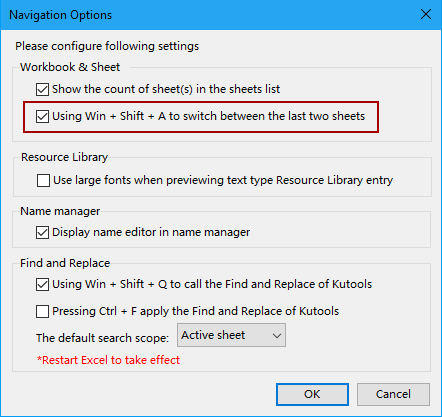Toggle the Win + Shift + Q Find and Replace checkbox
This screenshot has width=442, height=417.
[x=42, y=285]
